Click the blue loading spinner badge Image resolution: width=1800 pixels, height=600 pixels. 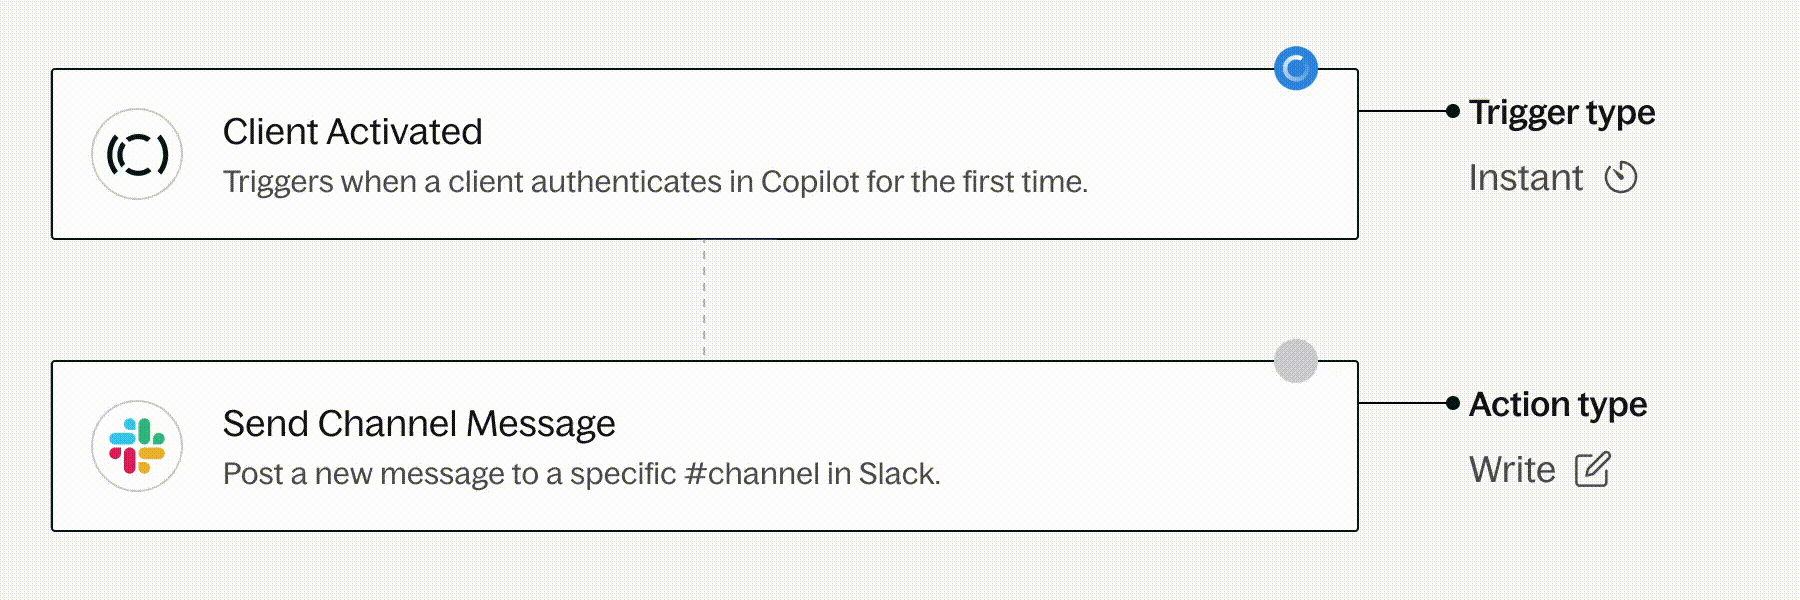[1296, 69]
